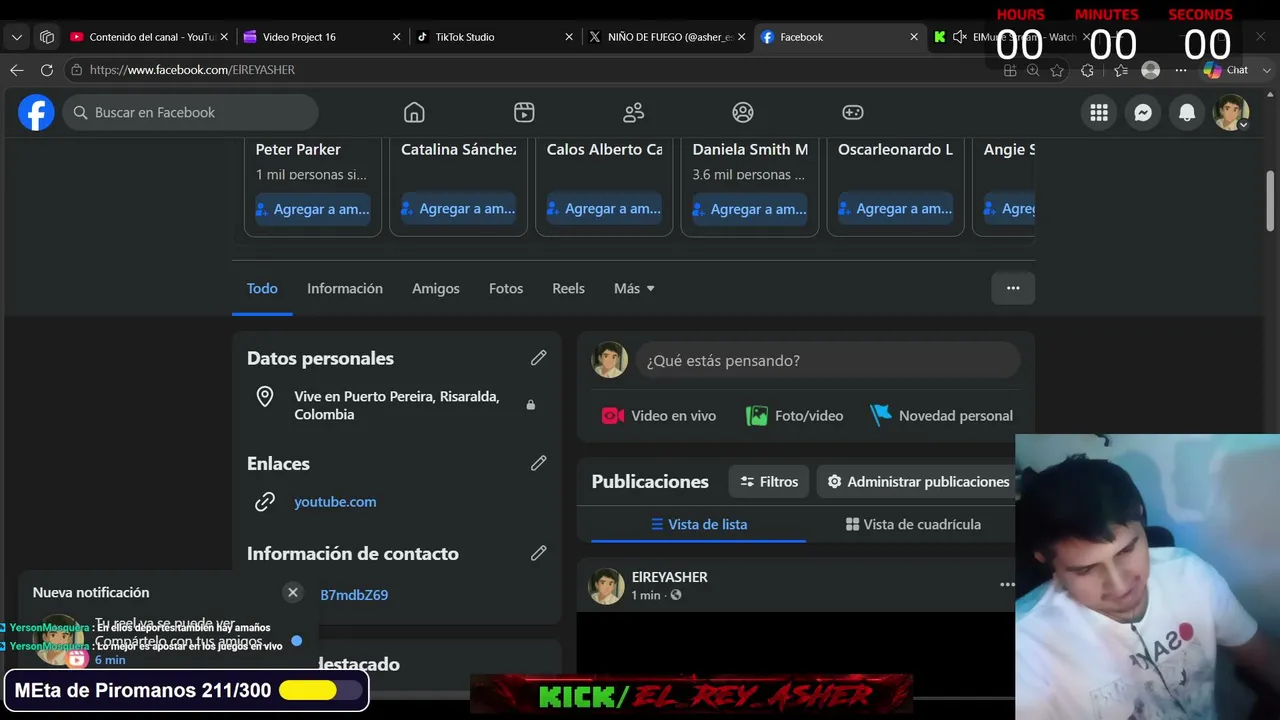Open the account profile picture menu
Image resolution: width=1280 pixels, height=720 pixels.
[x=1231, y=113]
